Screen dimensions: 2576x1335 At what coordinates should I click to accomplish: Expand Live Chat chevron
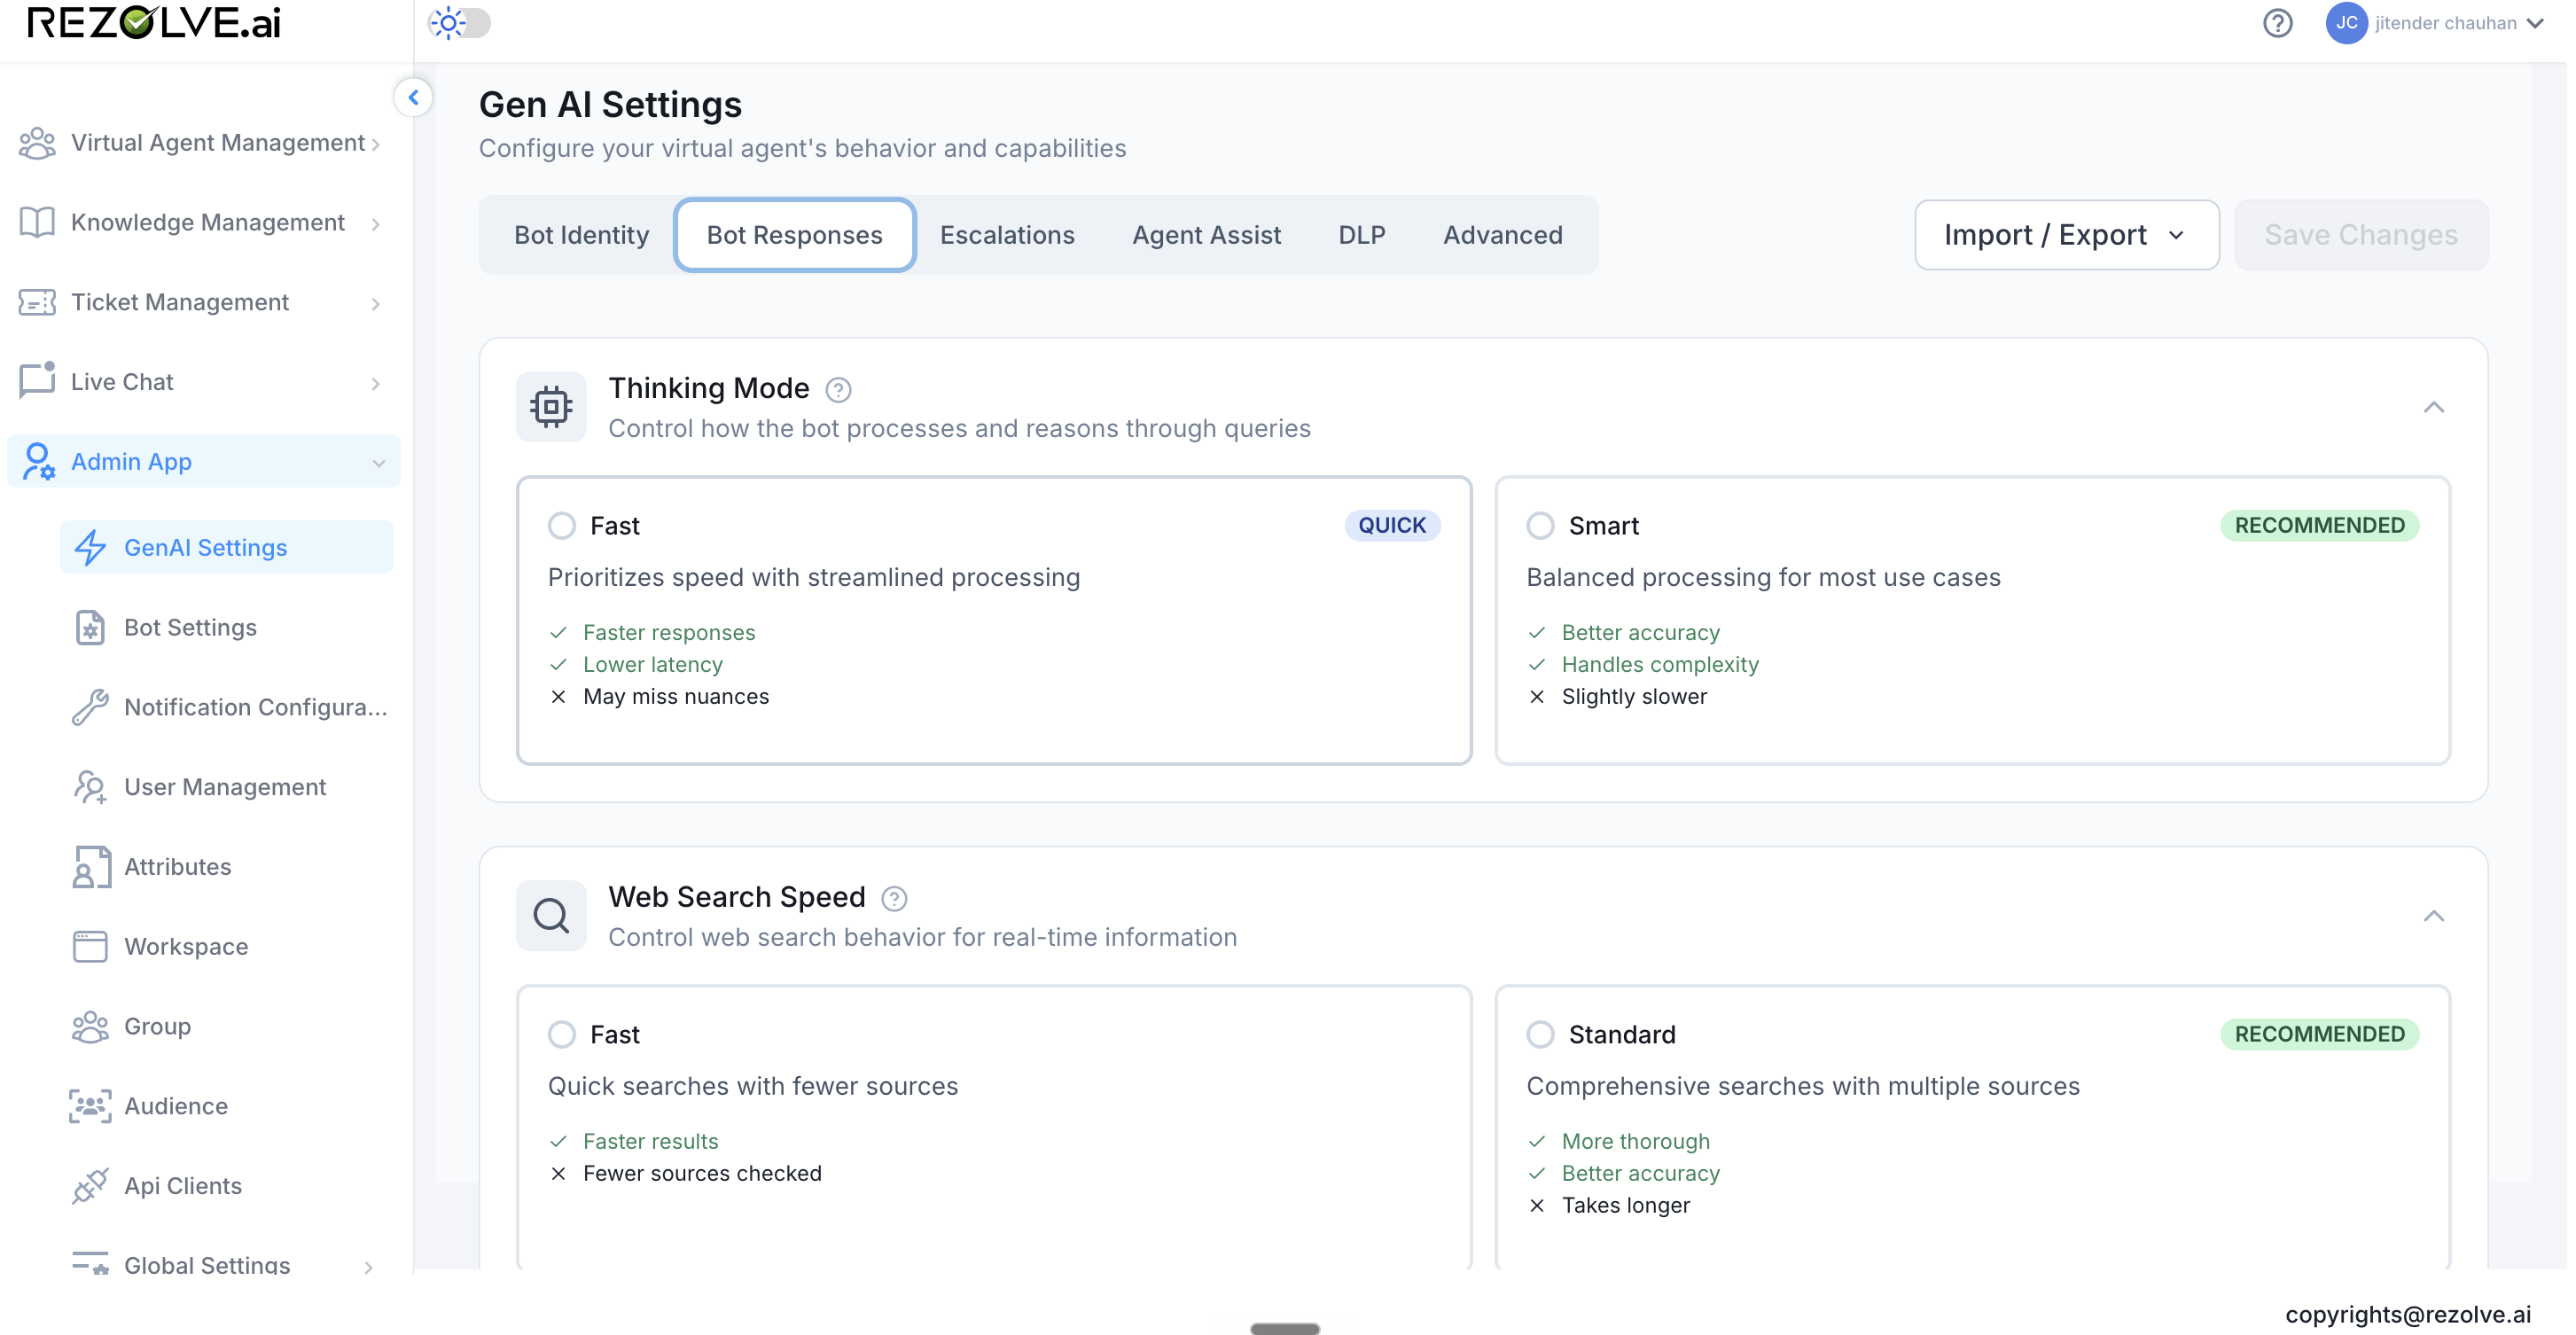(x=376, y=384)
